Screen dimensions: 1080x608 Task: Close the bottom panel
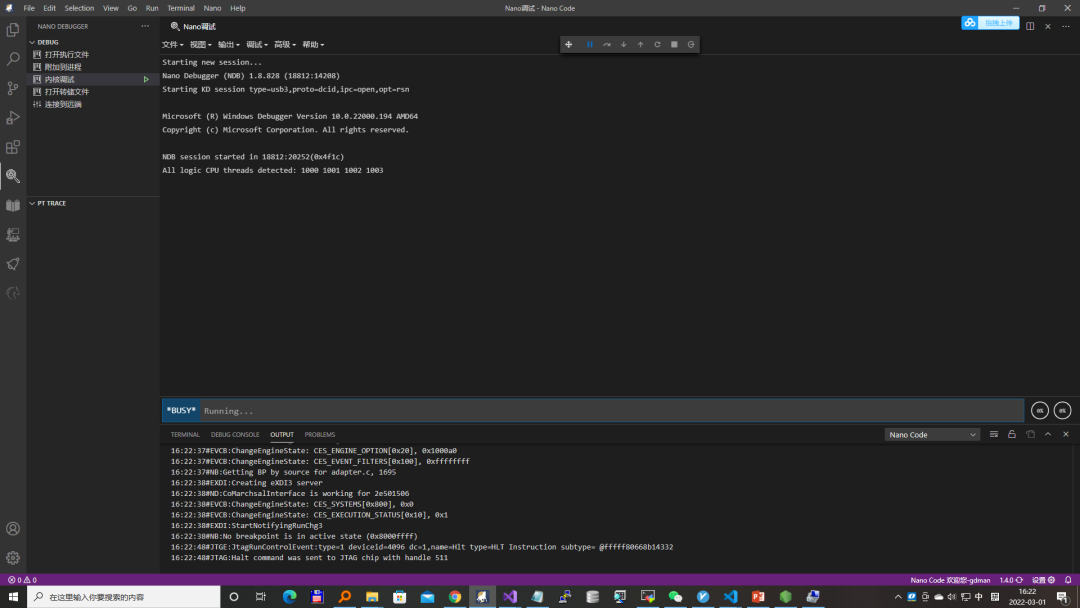click(x=1066, y=434)
